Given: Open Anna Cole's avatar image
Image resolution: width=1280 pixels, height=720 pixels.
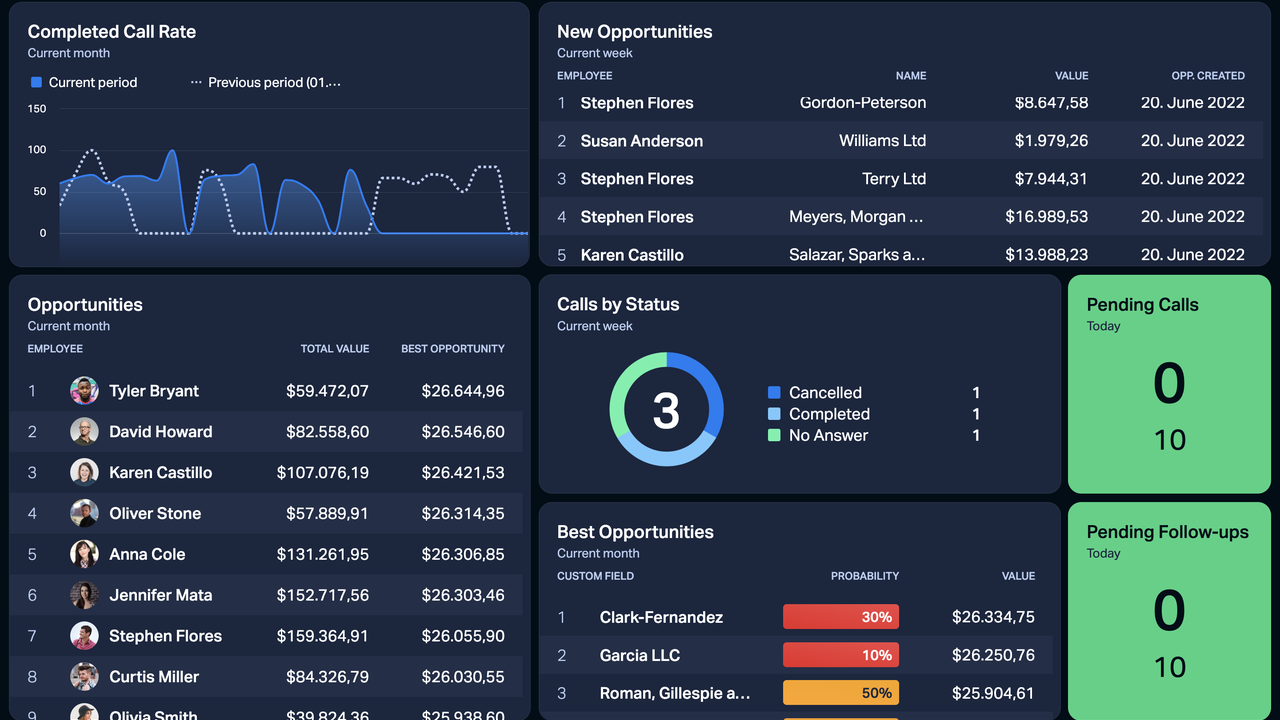Looking at the screenshot, I should (84, 554).
